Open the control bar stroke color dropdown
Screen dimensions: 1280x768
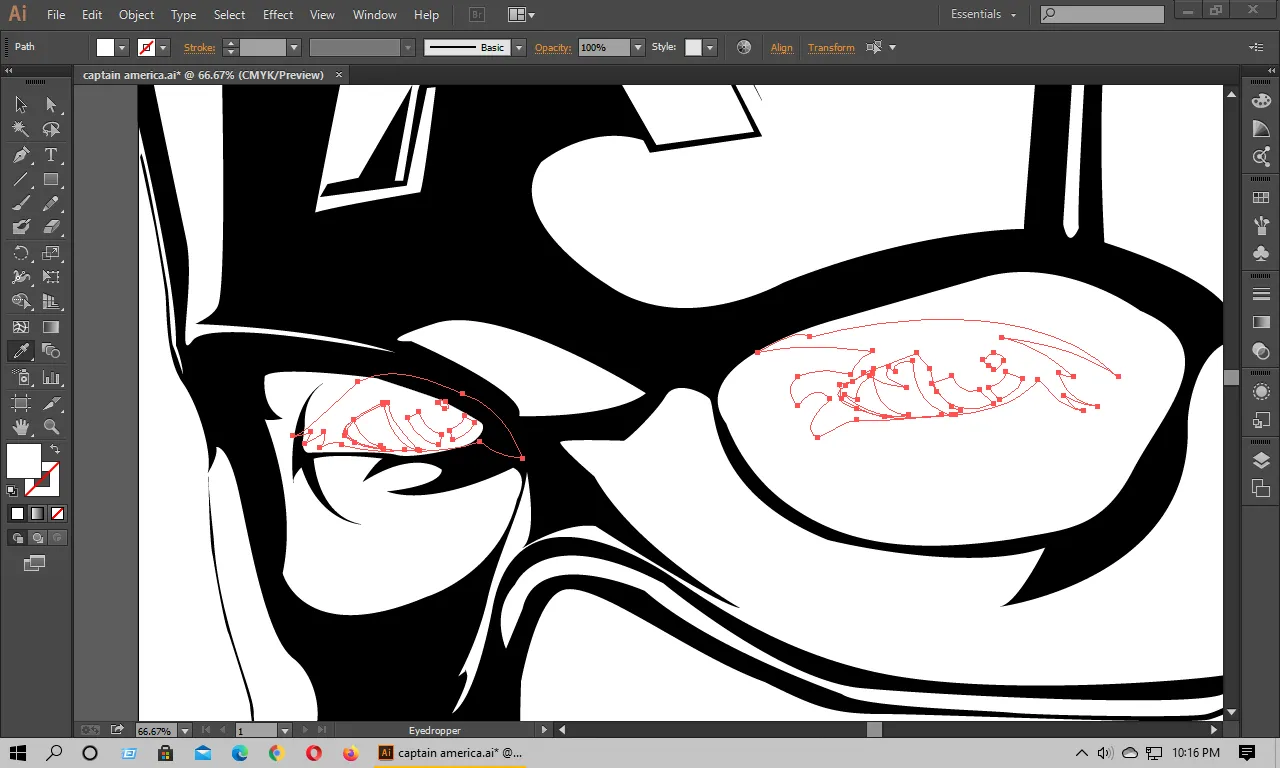164,47
